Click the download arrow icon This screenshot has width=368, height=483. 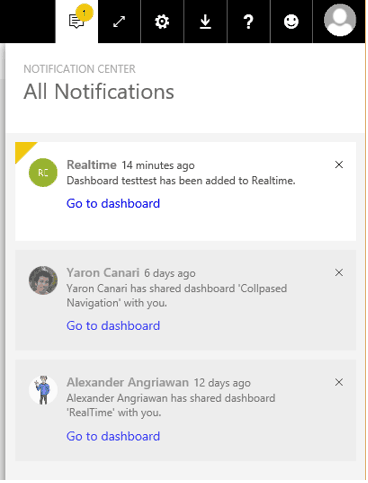205,22
